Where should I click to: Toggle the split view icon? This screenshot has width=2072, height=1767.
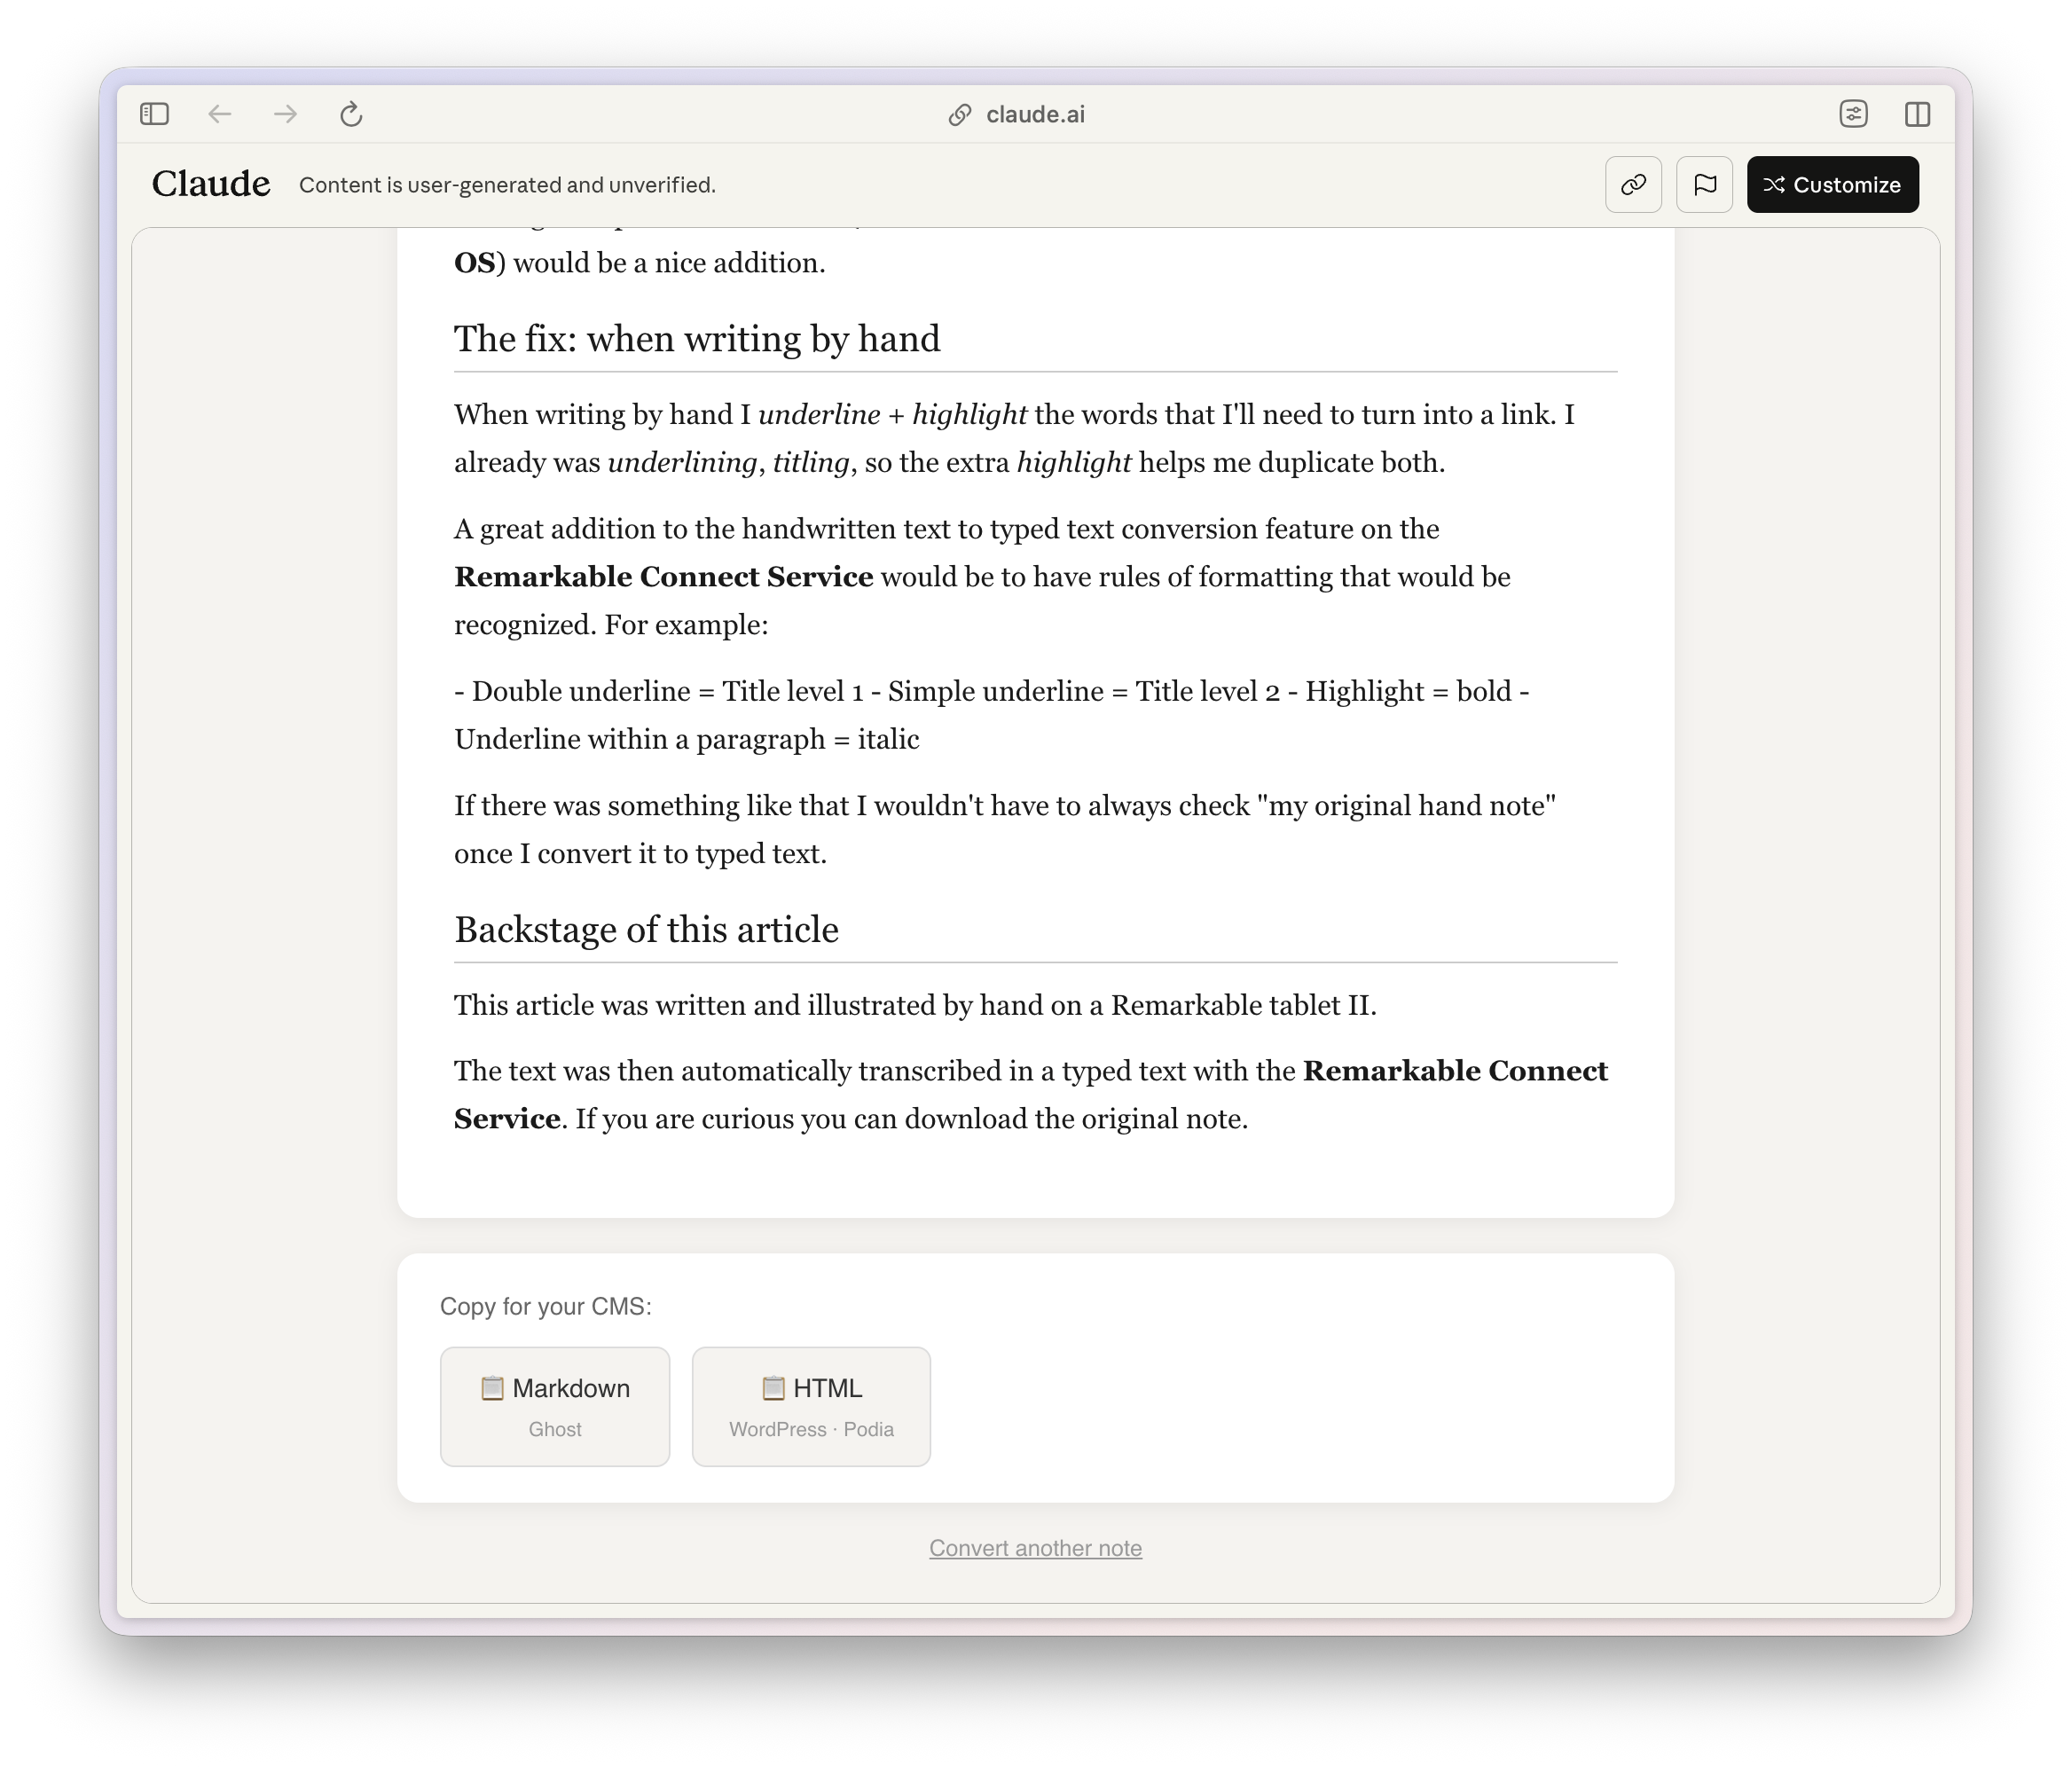click(1917, 114)
